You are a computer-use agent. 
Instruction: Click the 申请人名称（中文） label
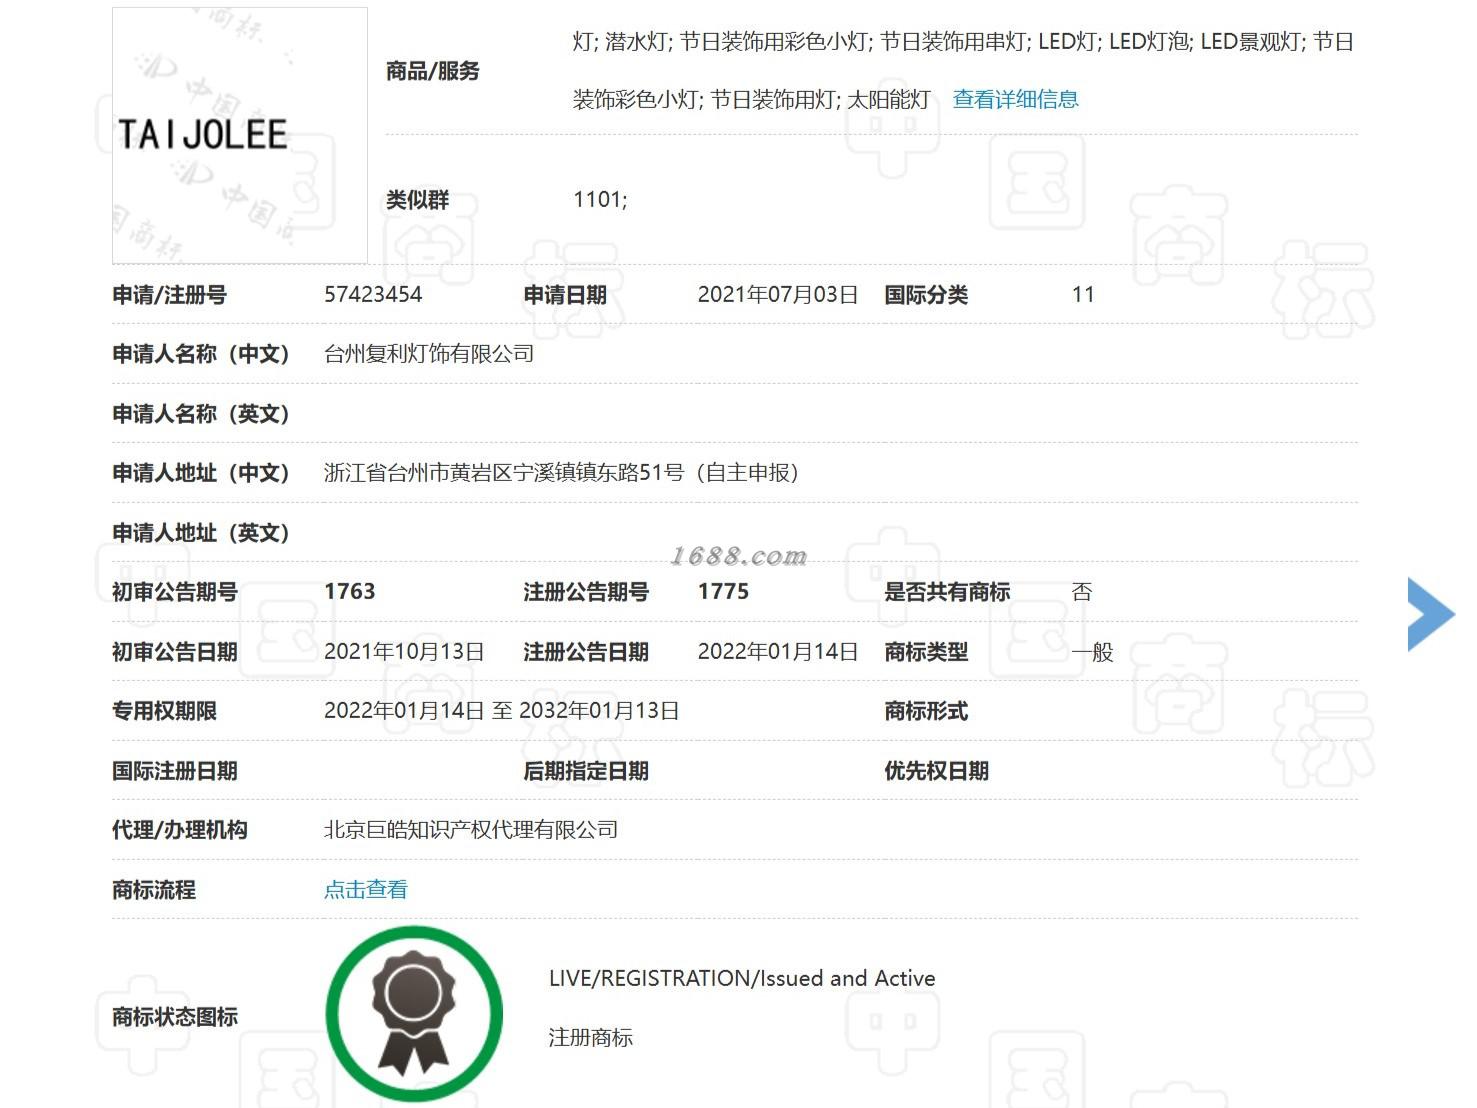(x=201, y=353)
